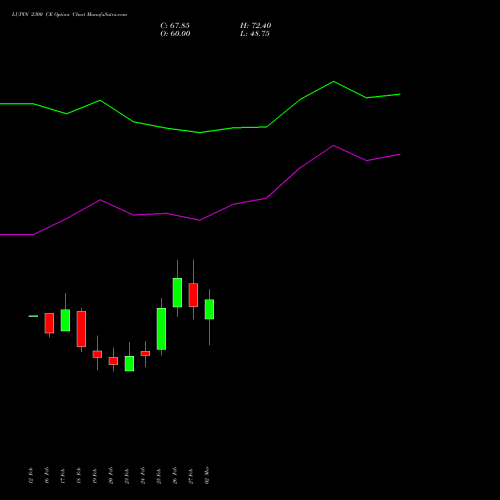The width and height of the screenshot is (500, 500).
Task: Select the tall green candle for 25 Feb
Action: pyautogui.click(x=161, y=329)
